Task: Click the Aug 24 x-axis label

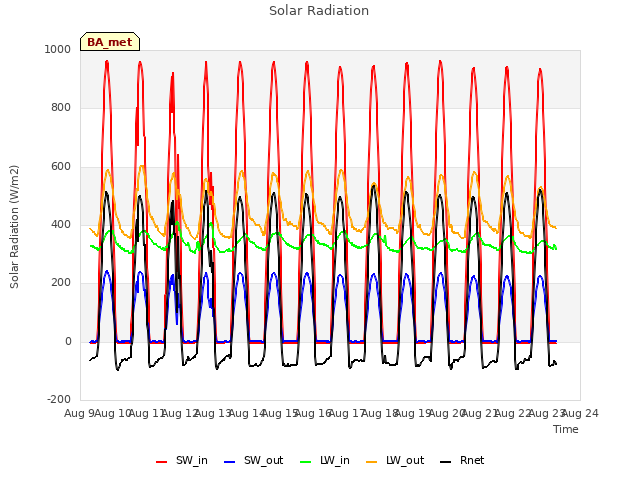Action: point(580,413)
